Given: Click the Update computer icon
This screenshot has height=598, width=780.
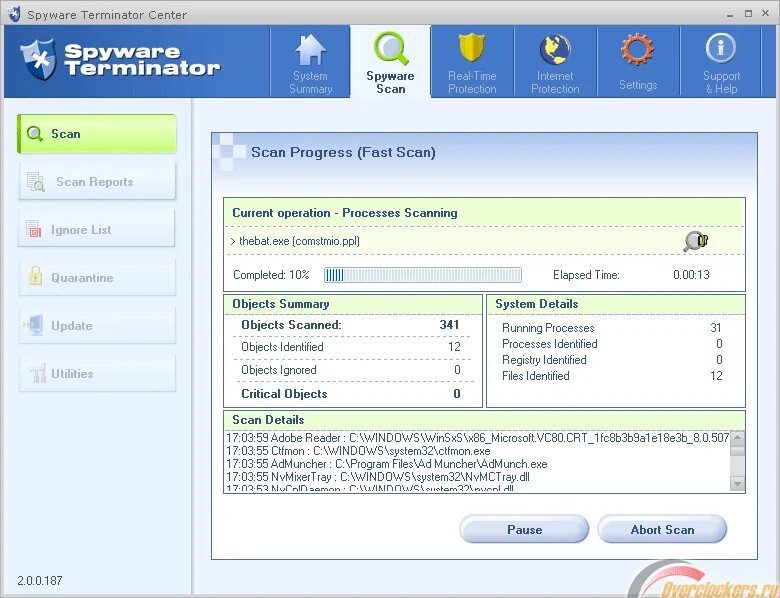Looking at the screenshot, I should (33, 325).
